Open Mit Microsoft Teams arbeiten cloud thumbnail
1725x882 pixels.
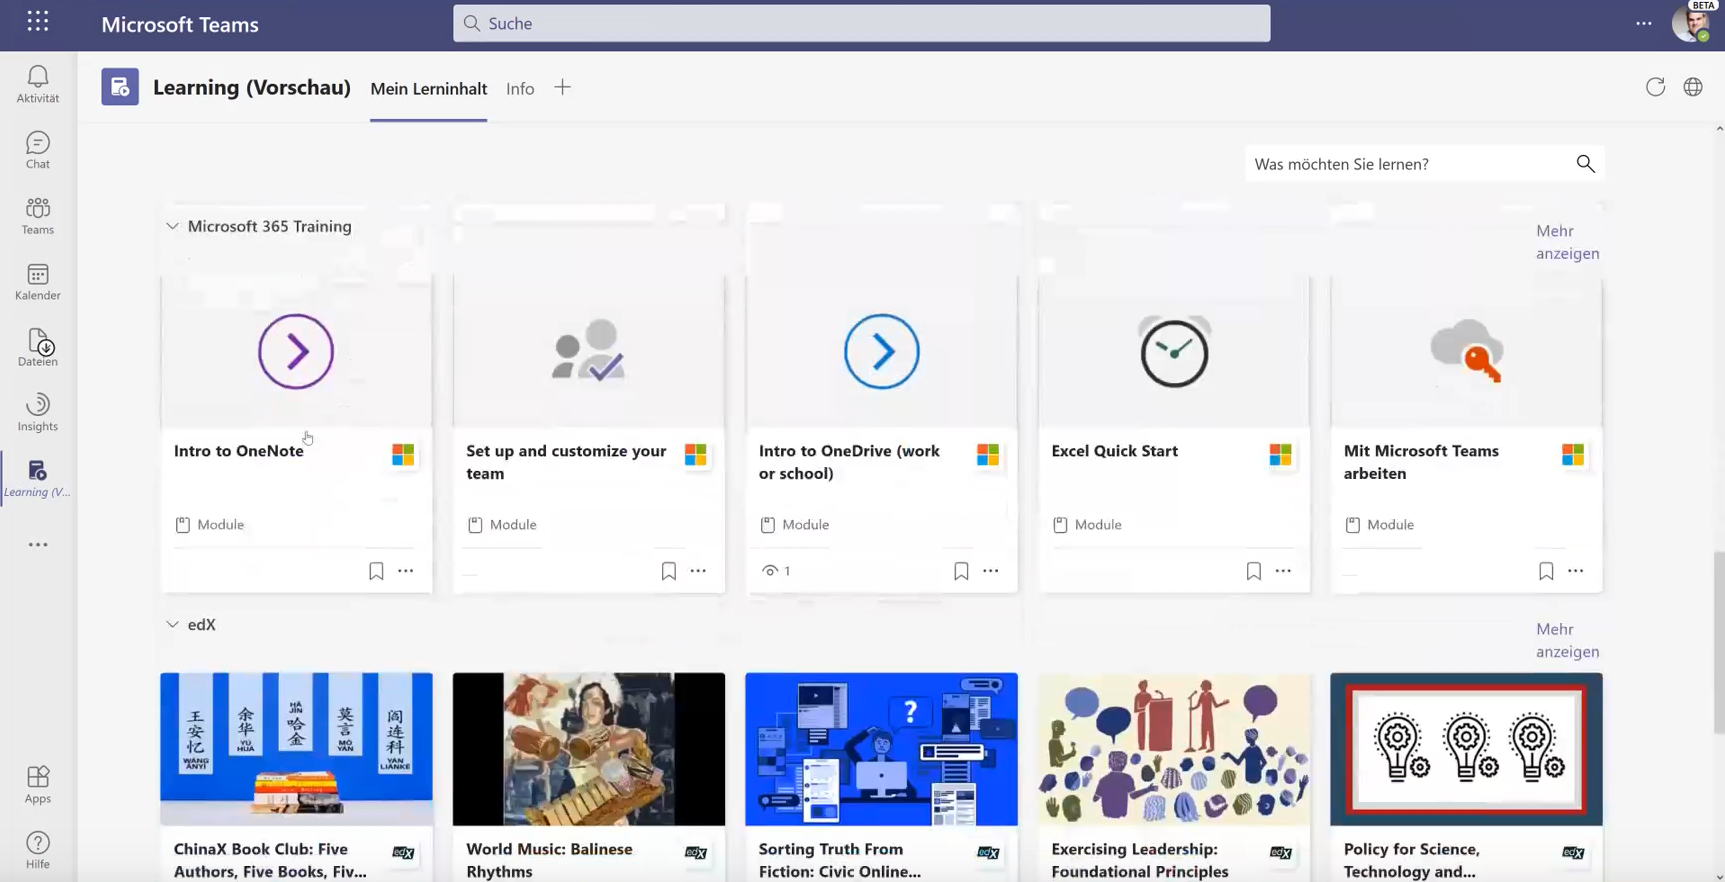pos(1466,351)
